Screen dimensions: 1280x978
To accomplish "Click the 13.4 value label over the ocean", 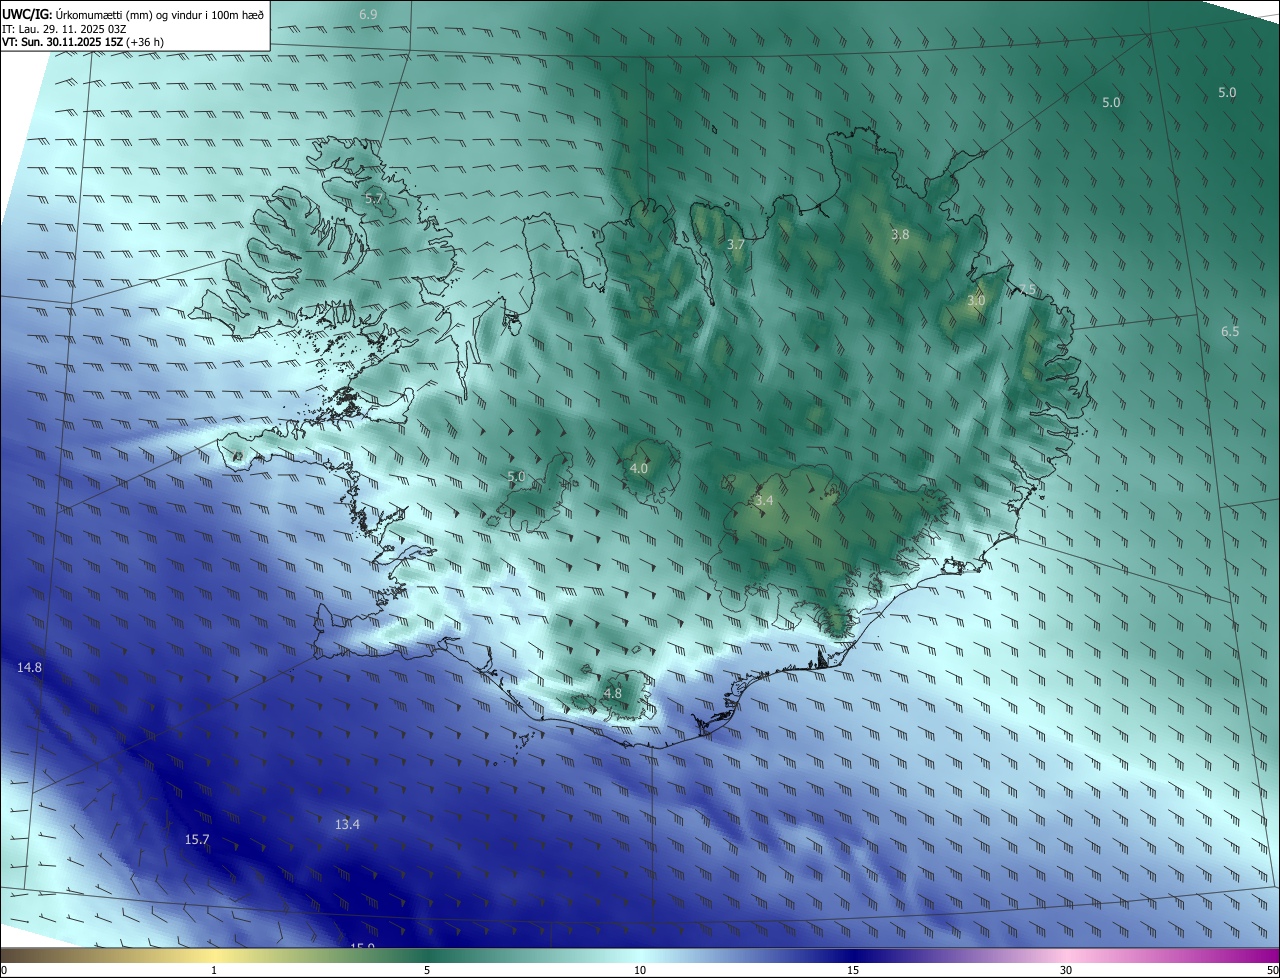I will click(x=347, y=824).
